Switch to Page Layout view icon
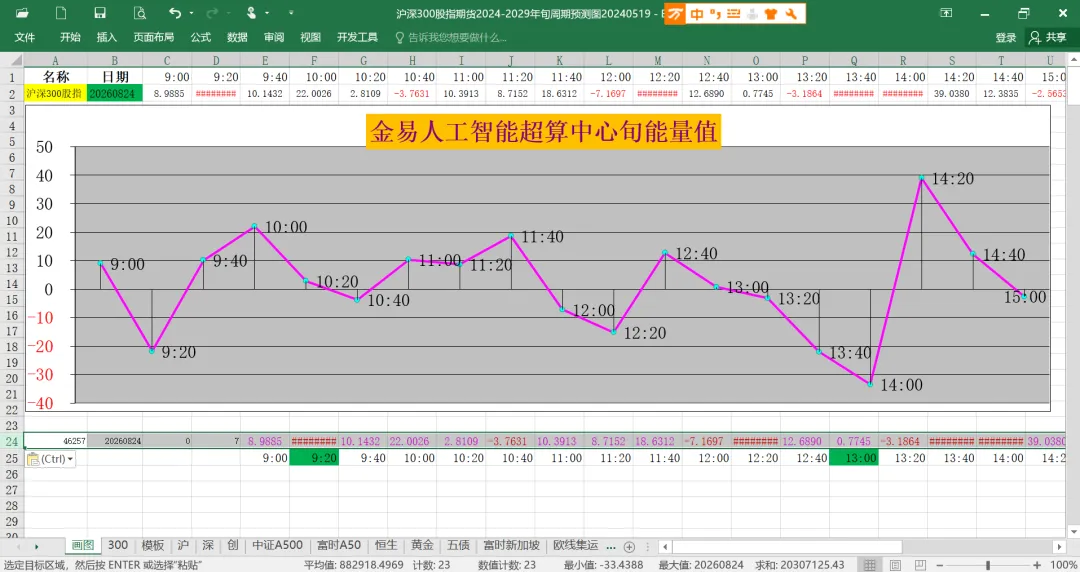The width and height of the screenshot is (1080, 572). (x=895, y=565)
